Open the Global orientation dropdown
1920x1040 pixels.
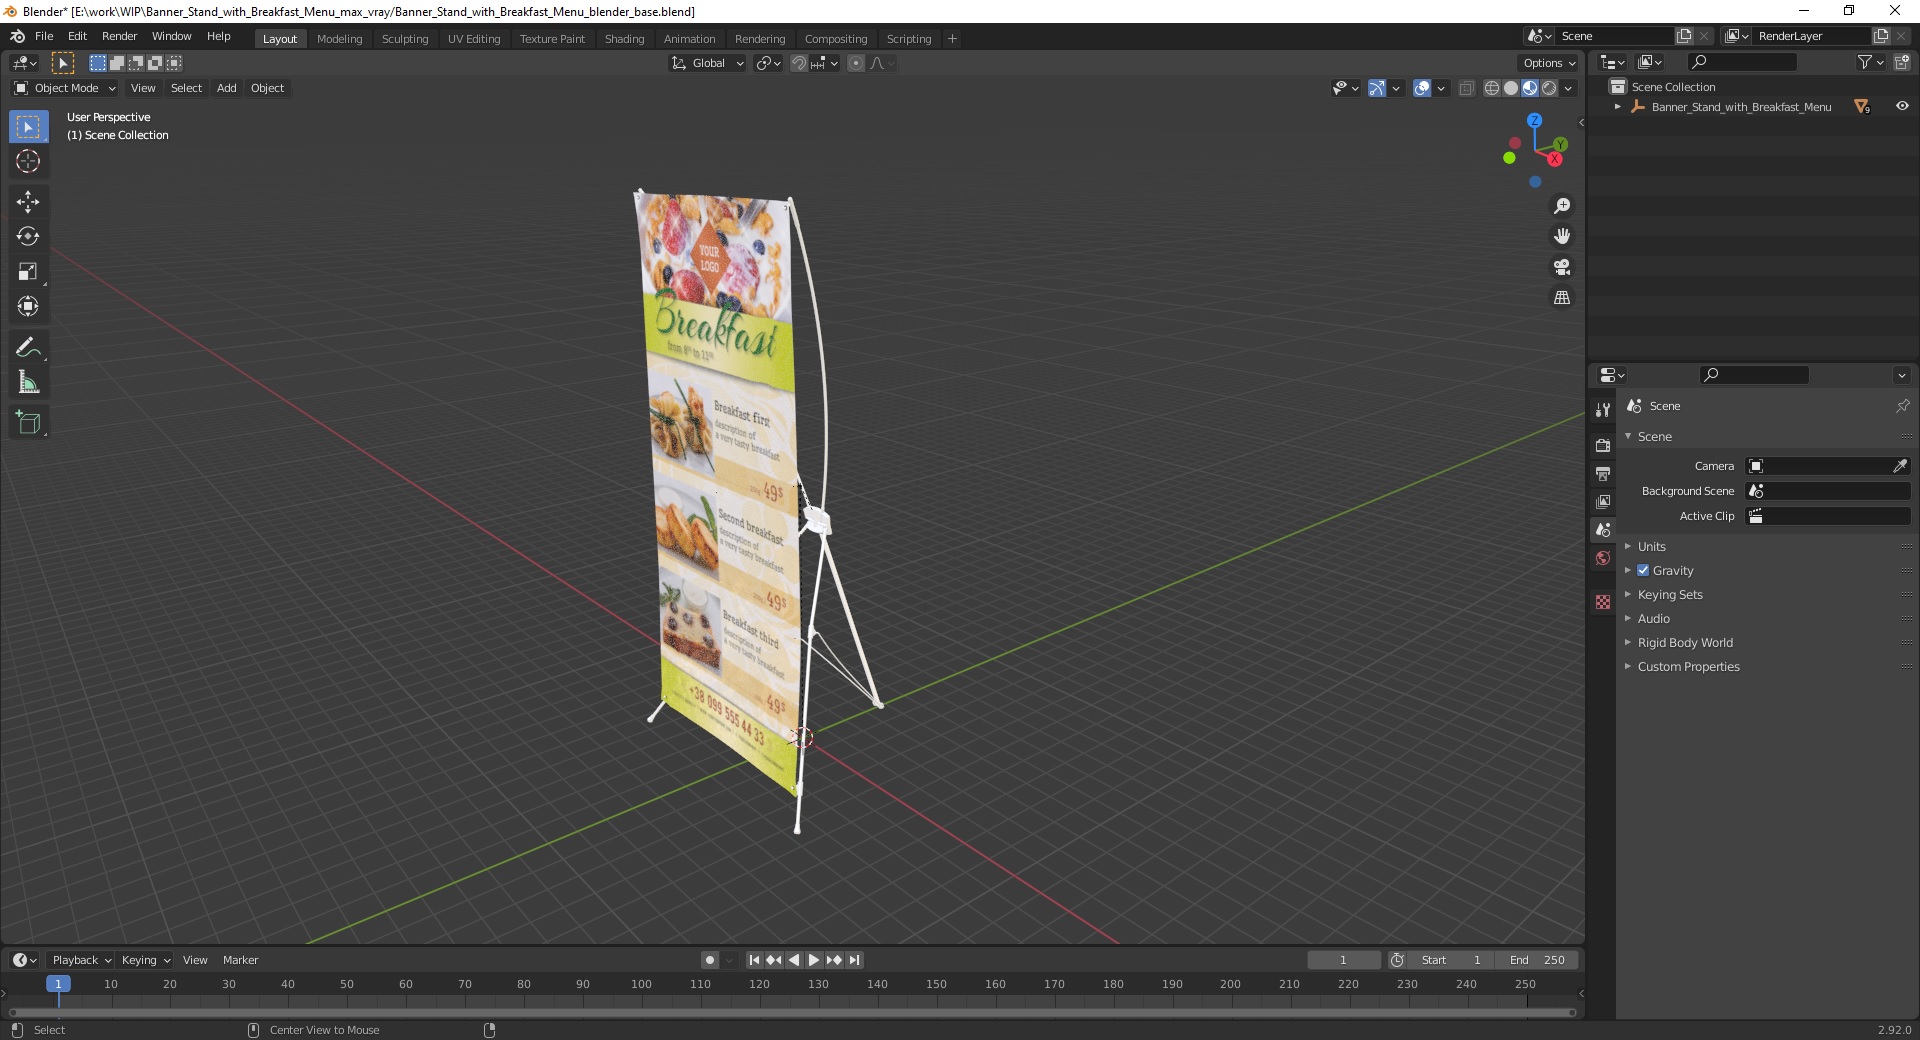point(708,63)
